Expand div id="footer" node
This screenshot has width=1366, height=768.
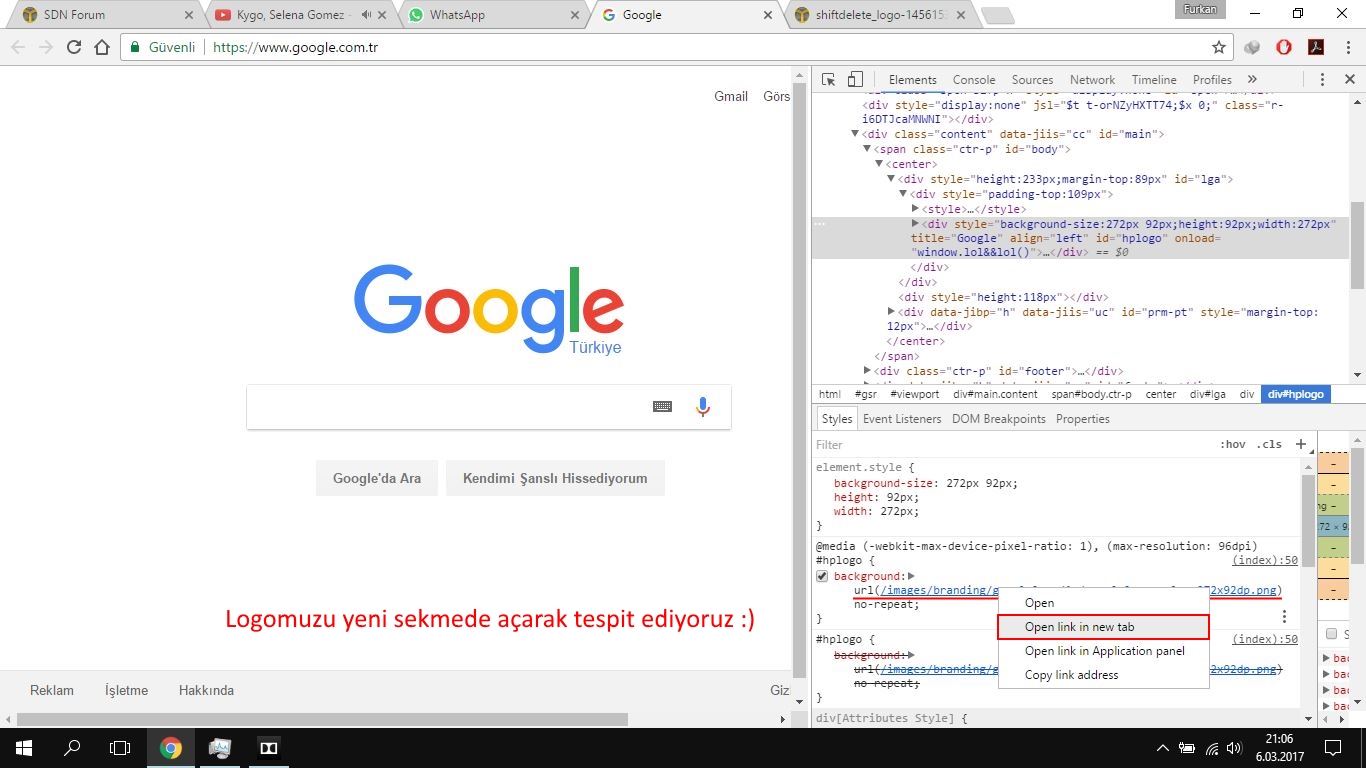(867, 371)
